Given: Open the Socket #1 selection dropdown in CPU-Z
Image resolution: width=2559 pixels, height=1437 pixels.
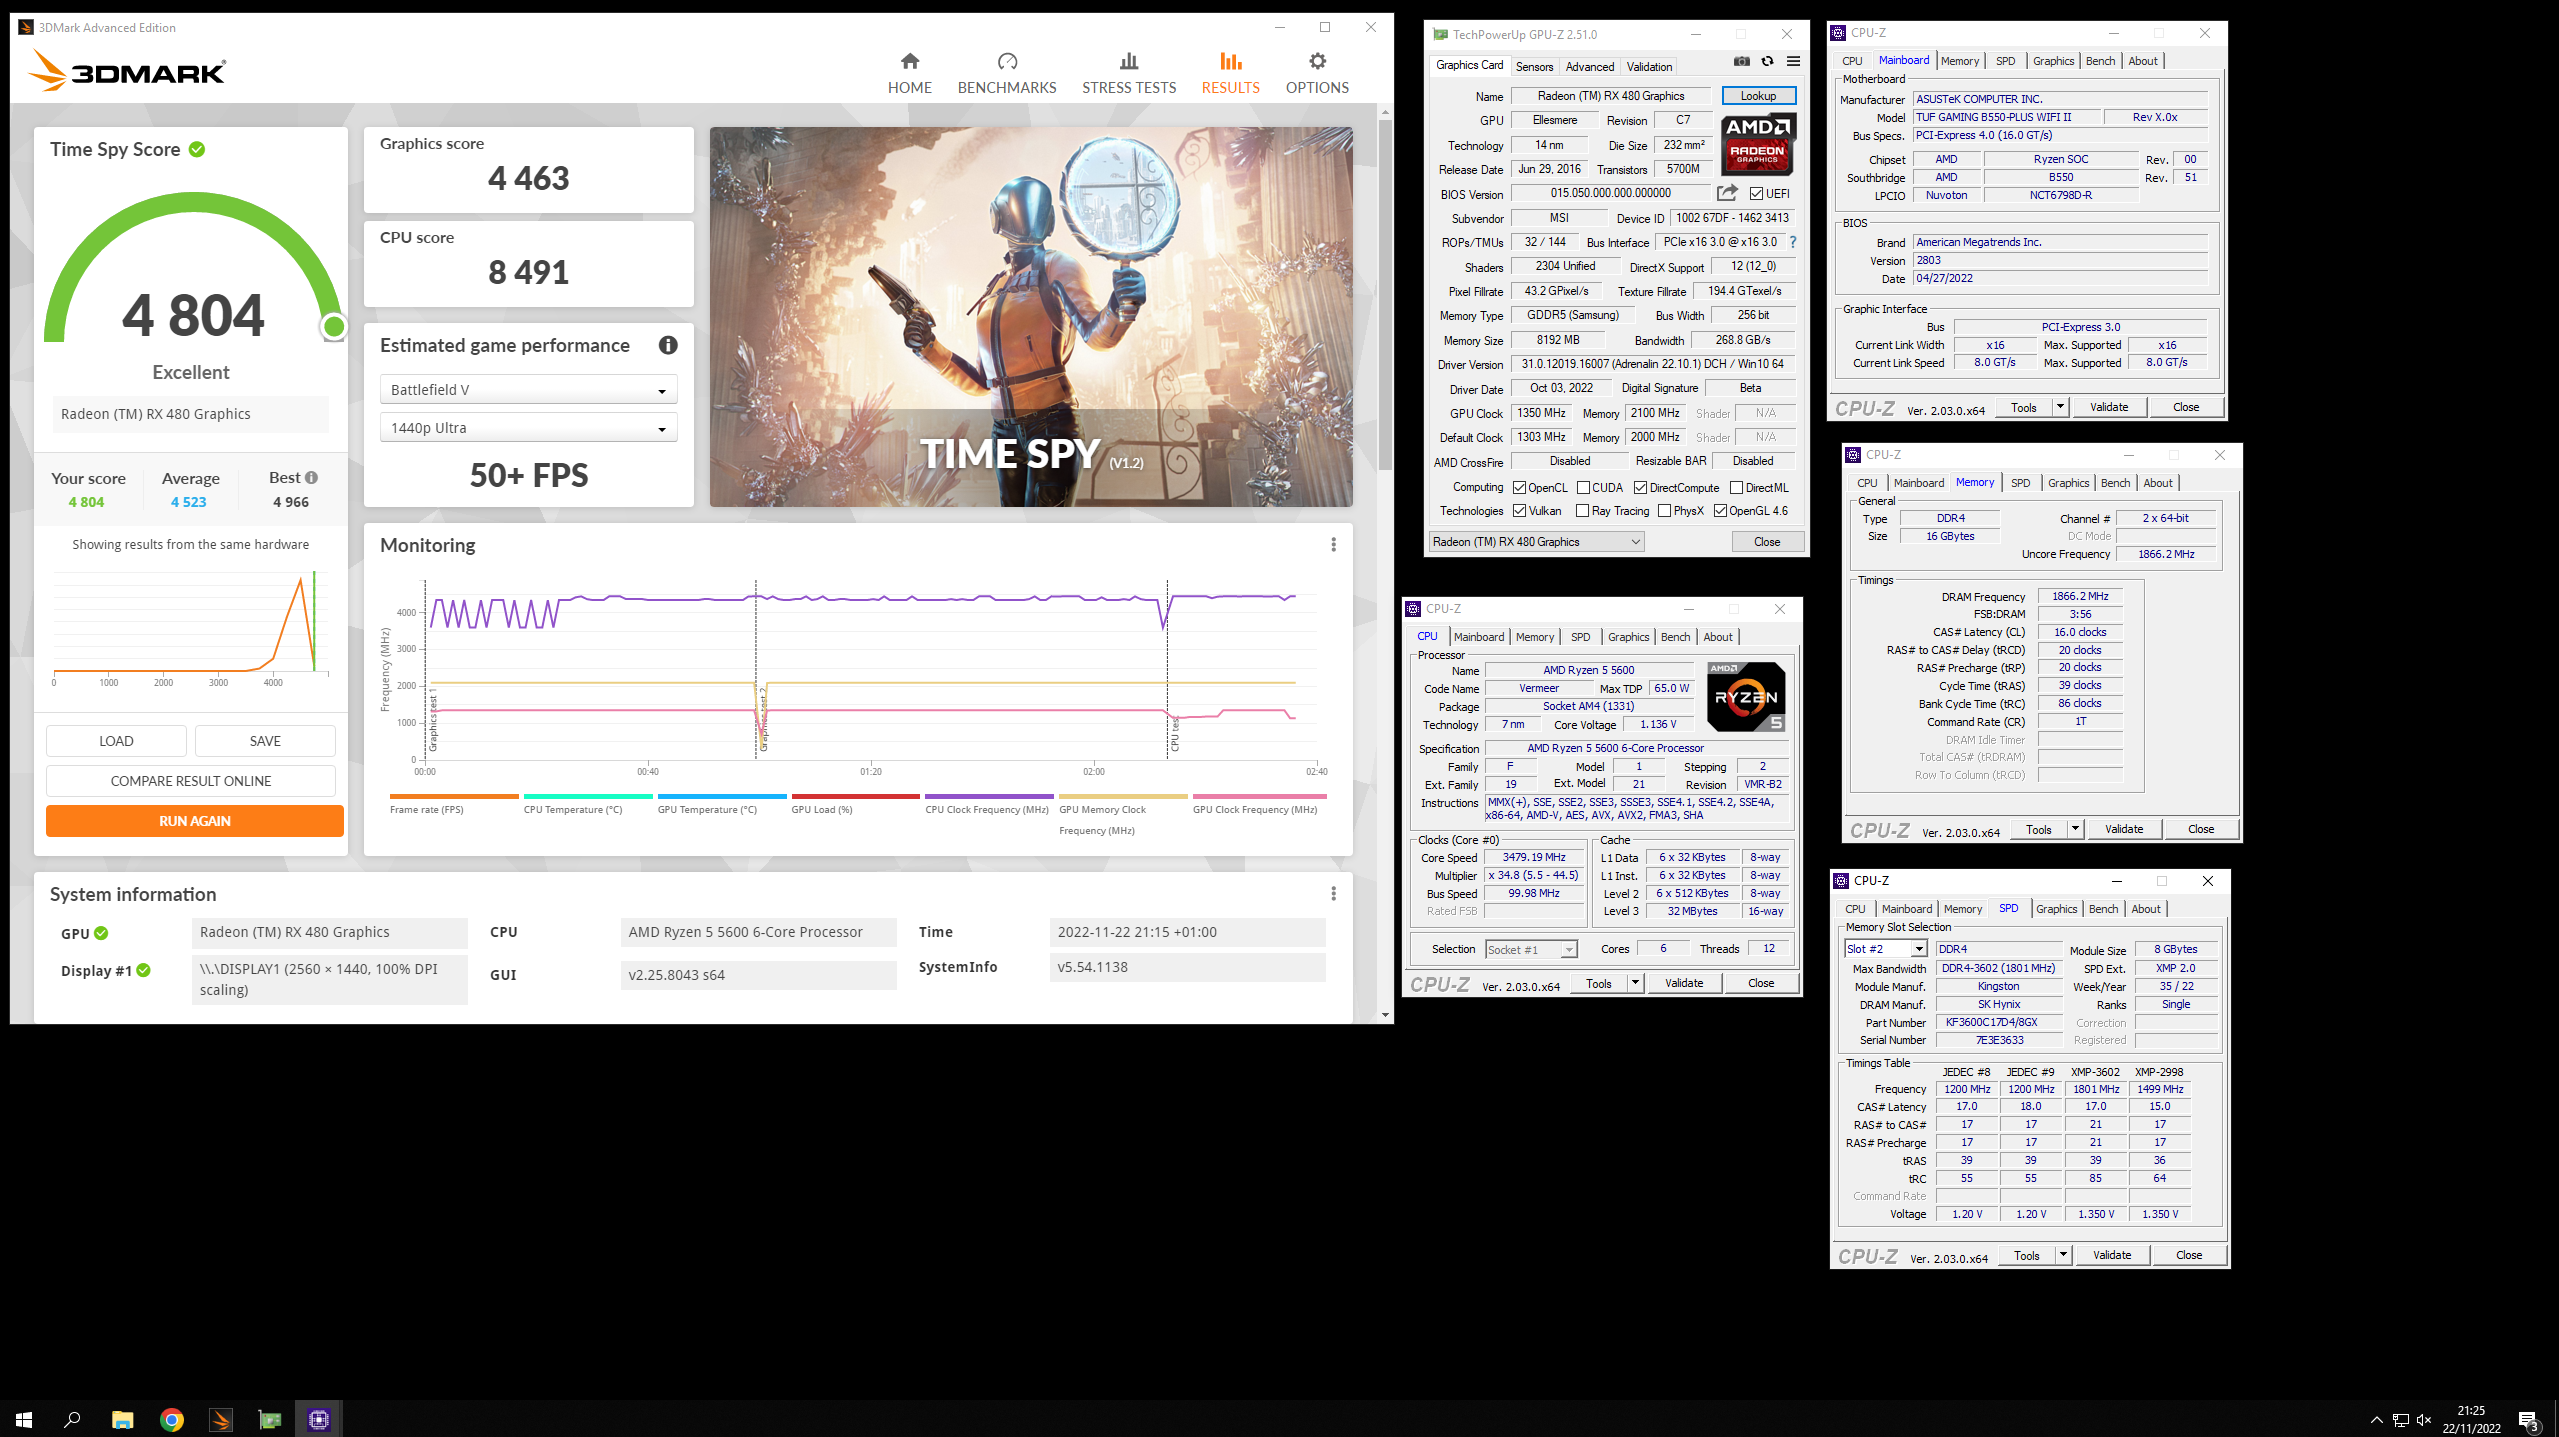Looking at the screenshot, I should (1530, 949).
